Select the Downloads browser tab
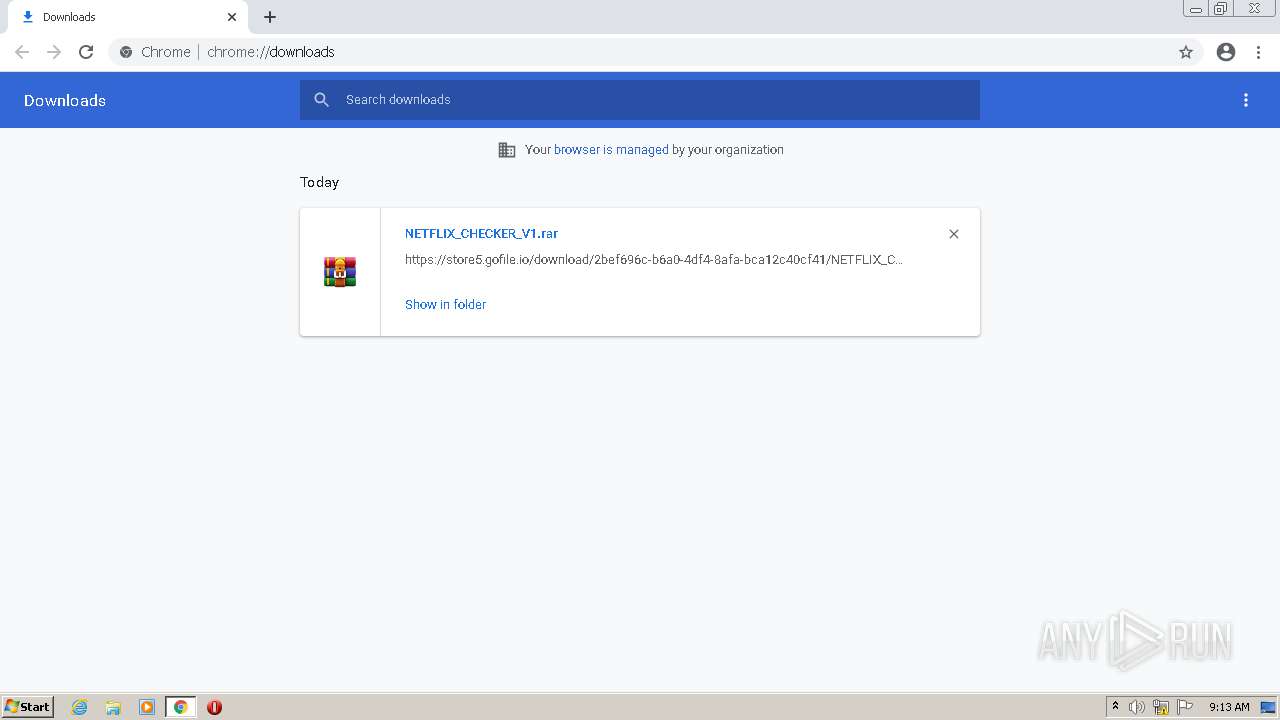 coord(128,17)
